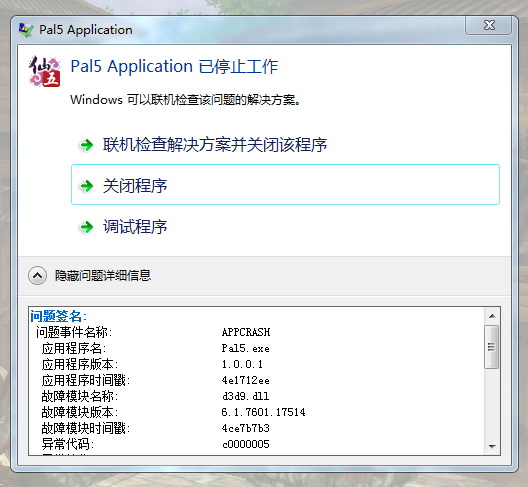Click the title bar application icon
Viewport: 528px width, 487px height.
26,30
